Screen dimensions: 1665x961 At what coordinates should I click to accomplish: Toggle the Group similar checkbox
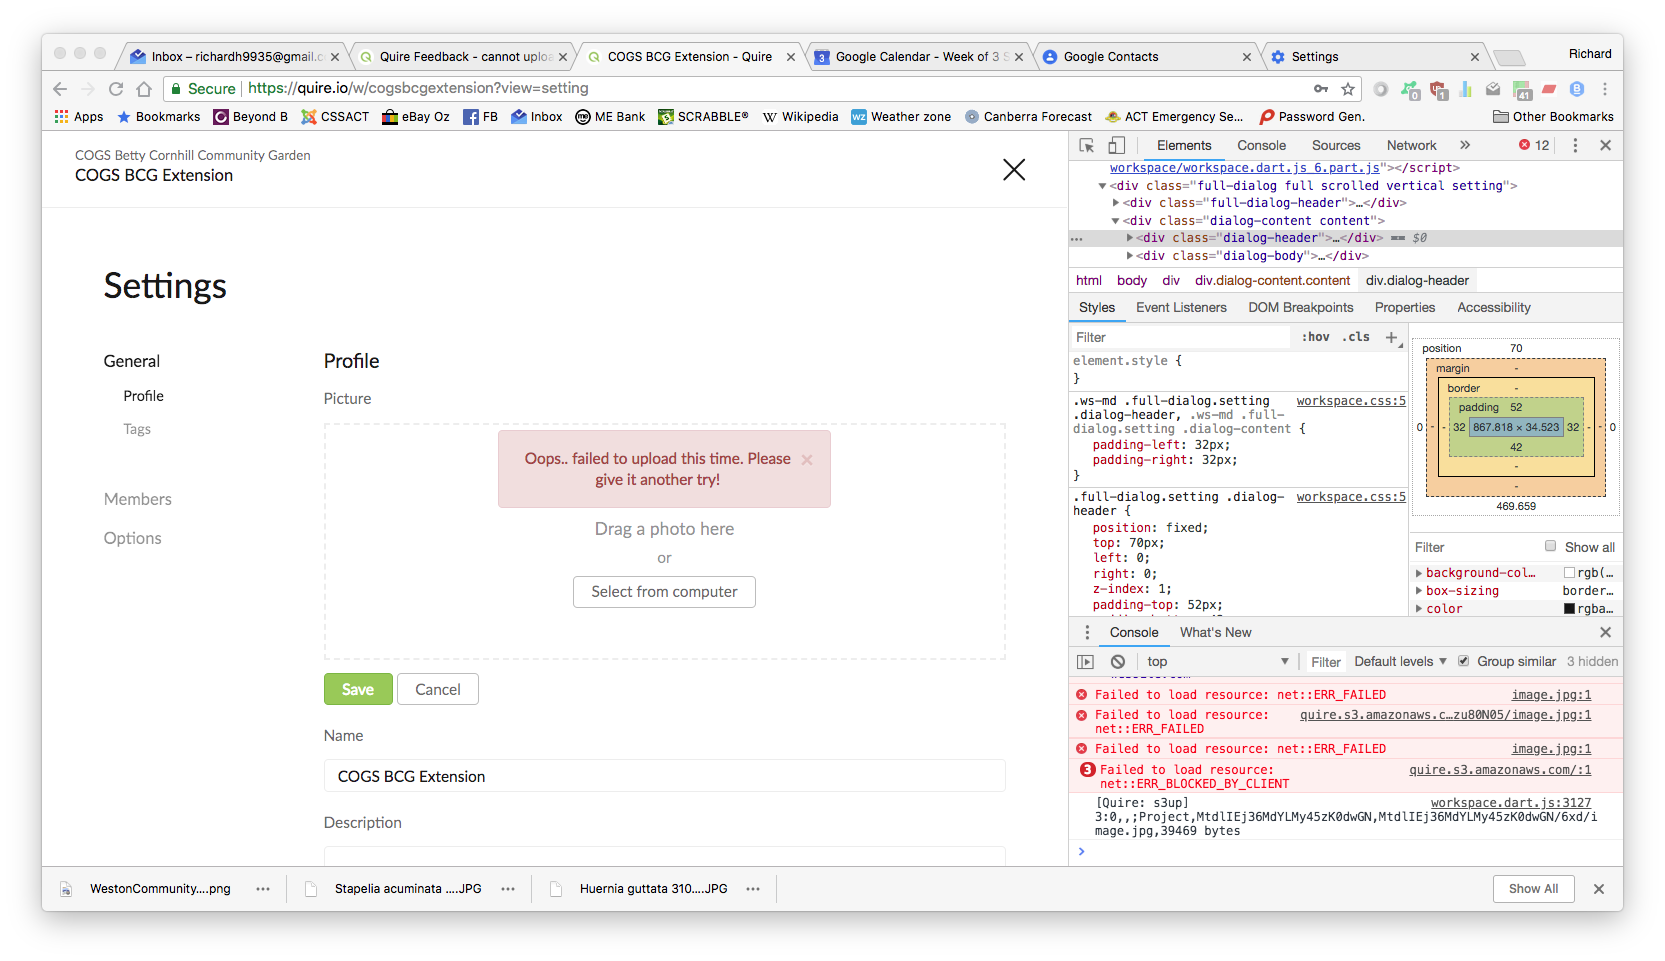pos(1464,661)
